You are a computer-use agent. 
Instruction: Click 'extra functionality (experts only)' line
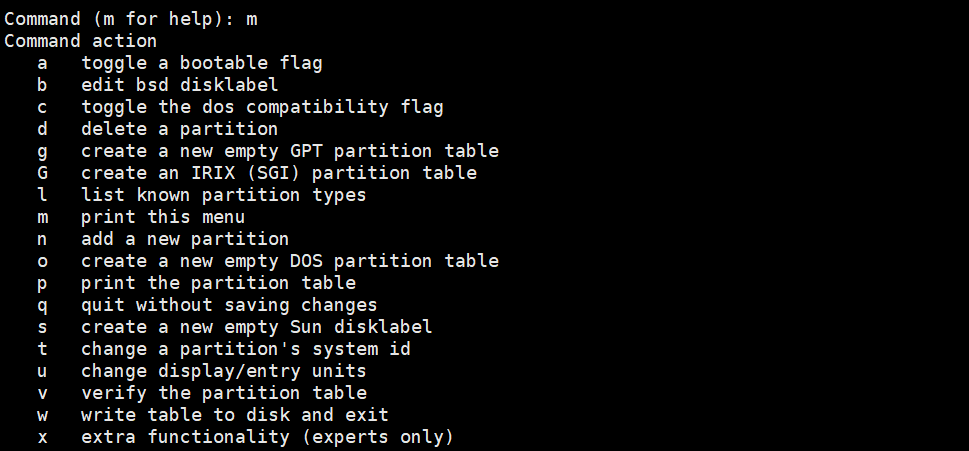tap(267, 437)
